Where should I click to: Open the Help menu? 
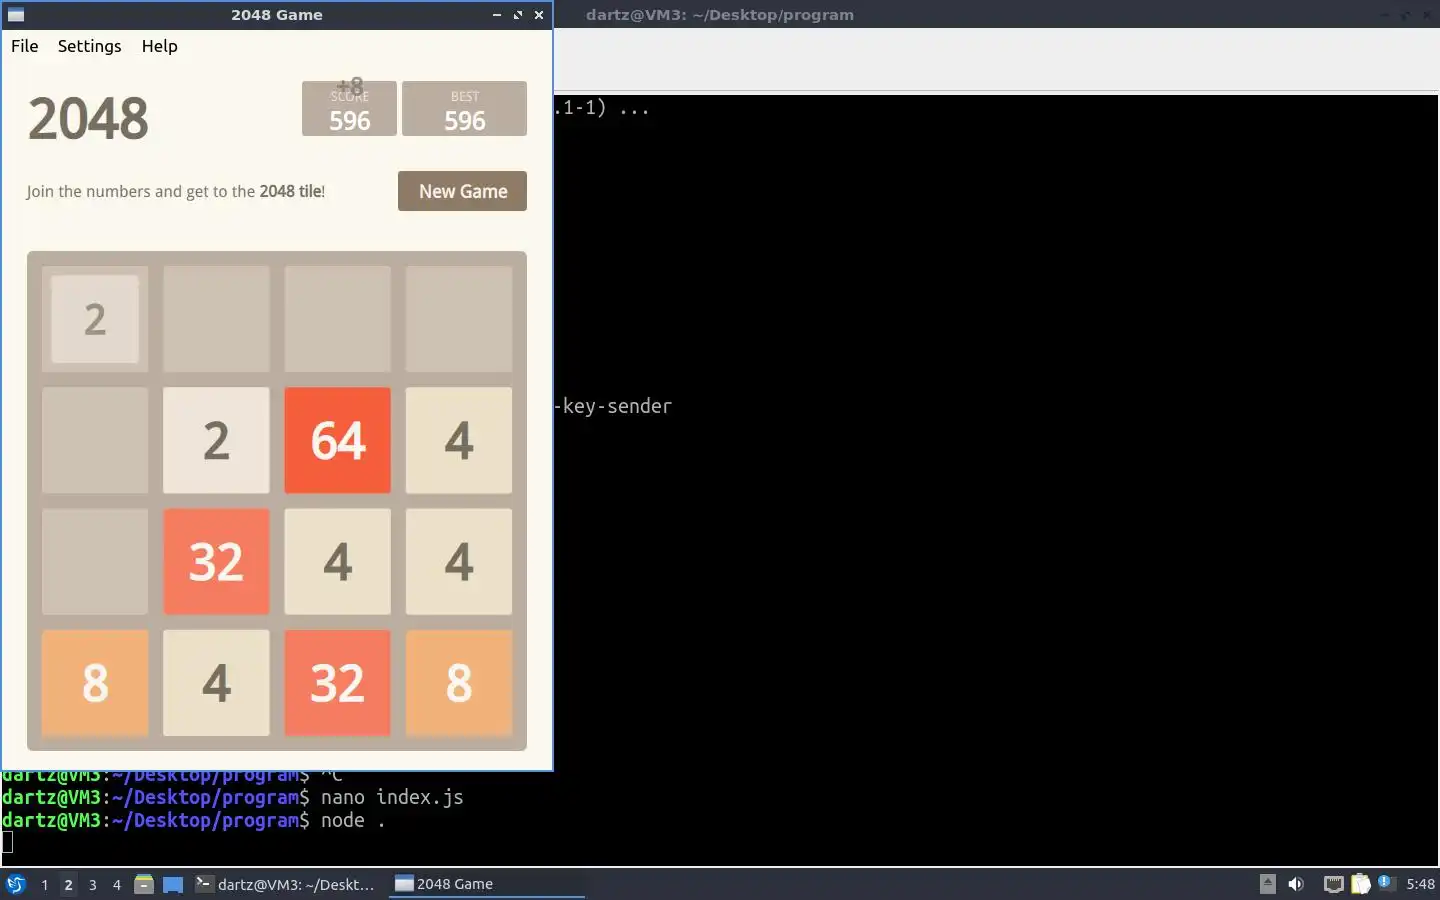coord(159,46)
